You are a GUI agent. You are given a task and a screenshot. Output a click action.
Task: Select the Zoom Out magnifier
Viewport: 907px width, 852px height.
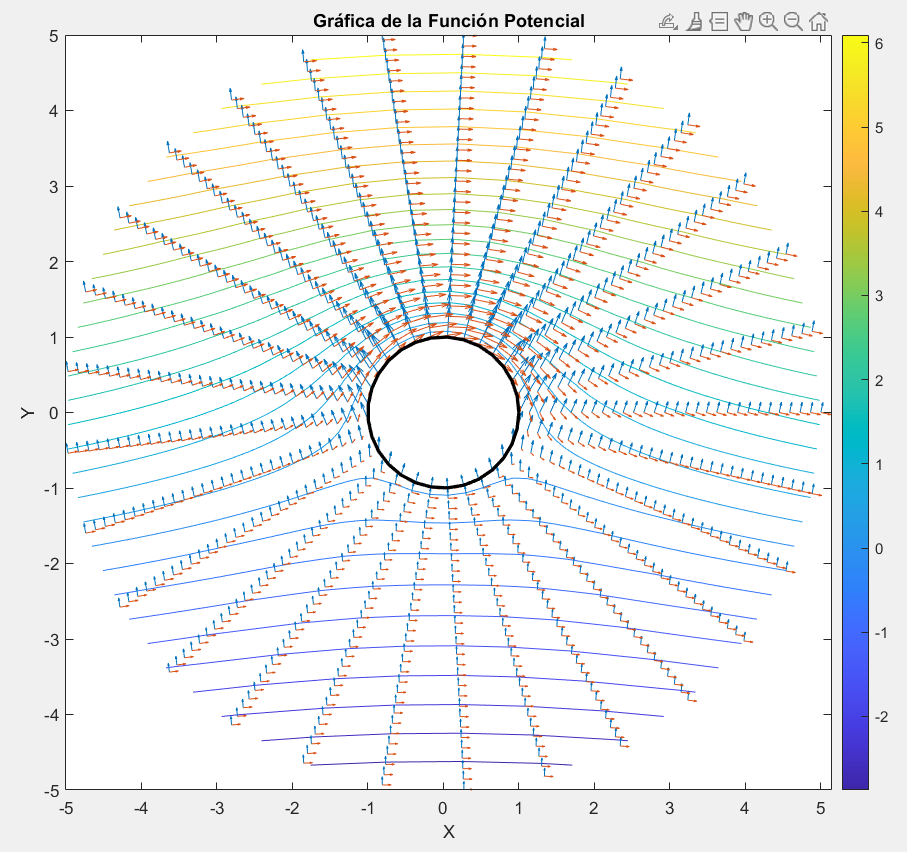[792, 20]
